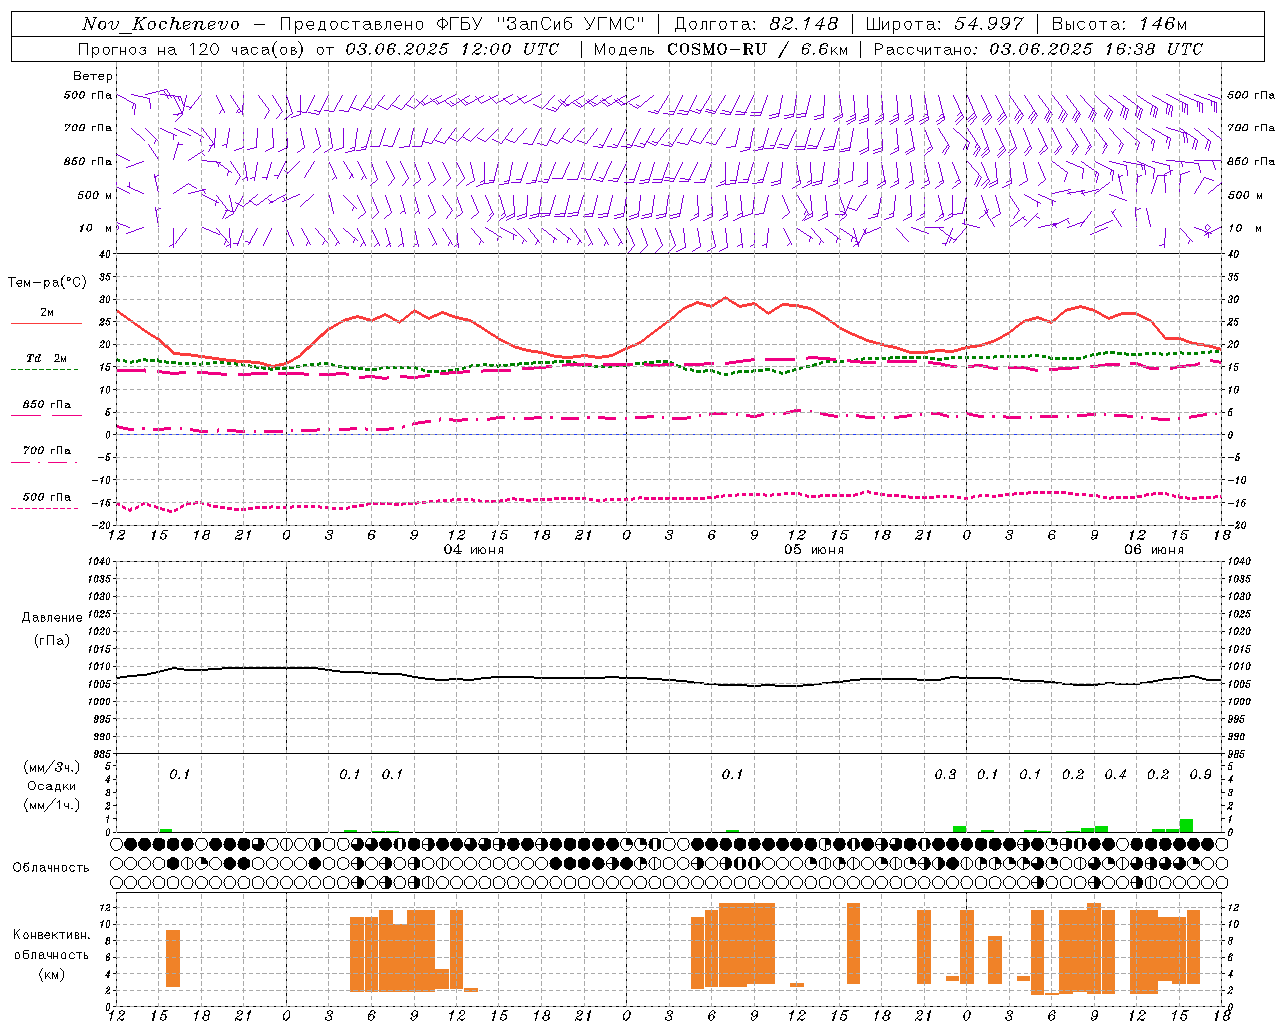Click the word "Предоставлено" in the header
The height and width of the screenshot is (1024, 1280).
pyautogui.click(x=352, y=24)
